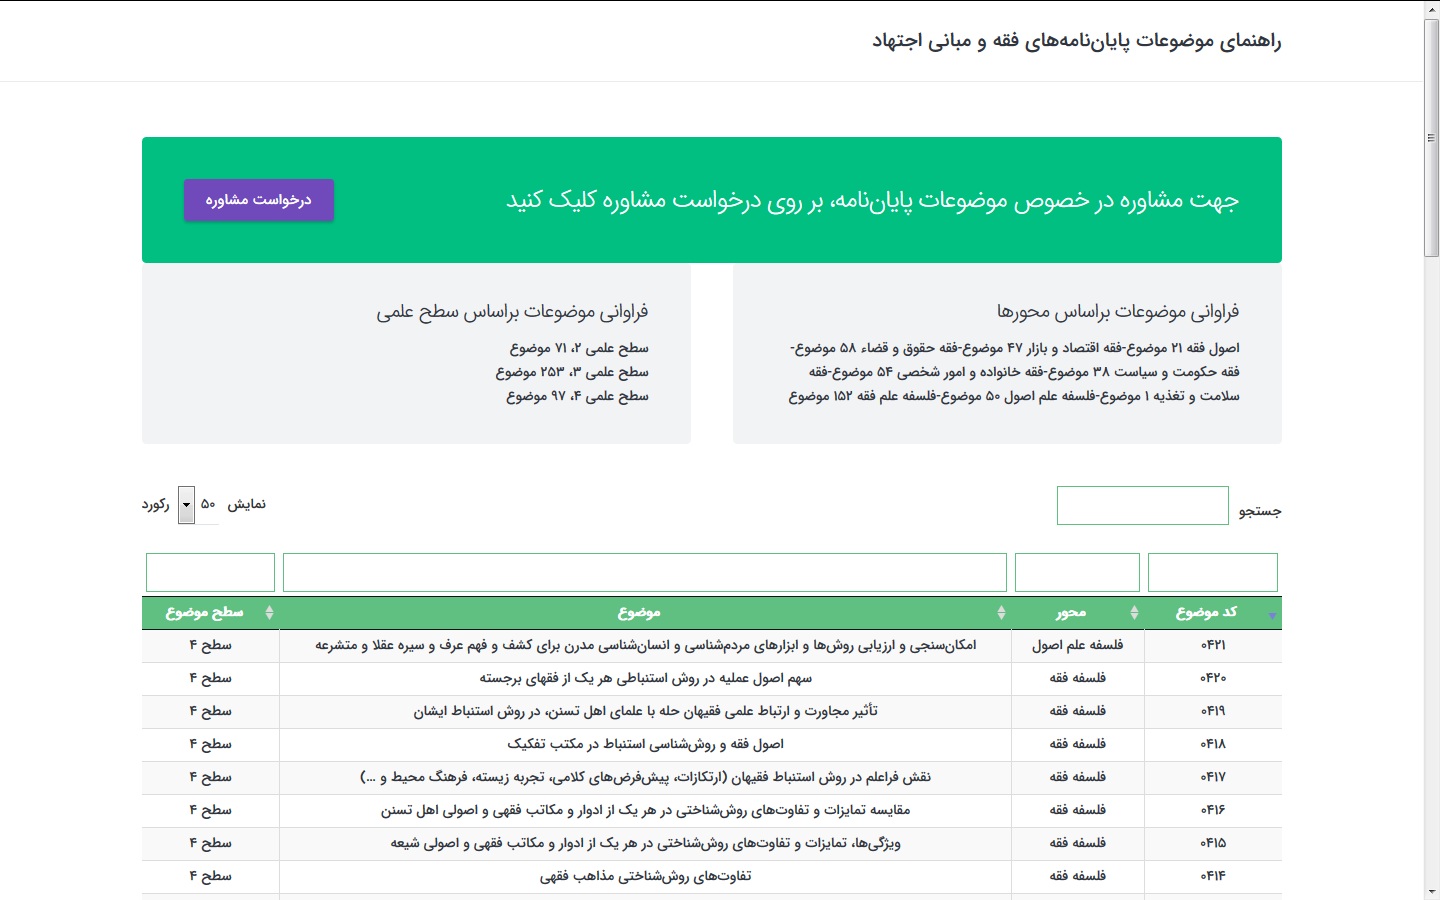1440x900 pixels.
Task: Click the filter box above موضوع column
Action: [x=645, y=573]
